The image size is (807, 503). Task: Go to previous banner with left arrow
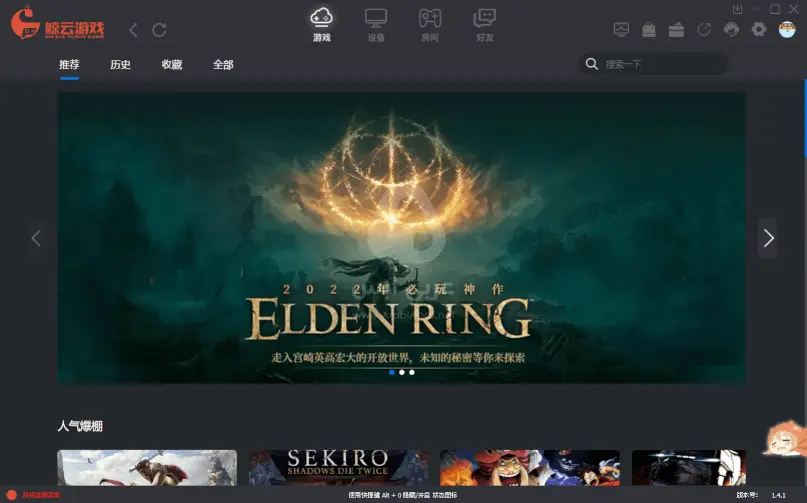(x=37, y=238)
